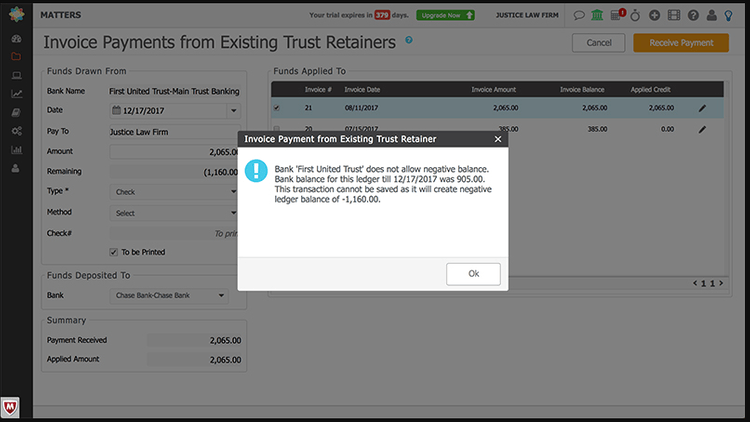
Task: Click the blue help icon beside page title
Action: pyautogui.click(x=408, y=40)
